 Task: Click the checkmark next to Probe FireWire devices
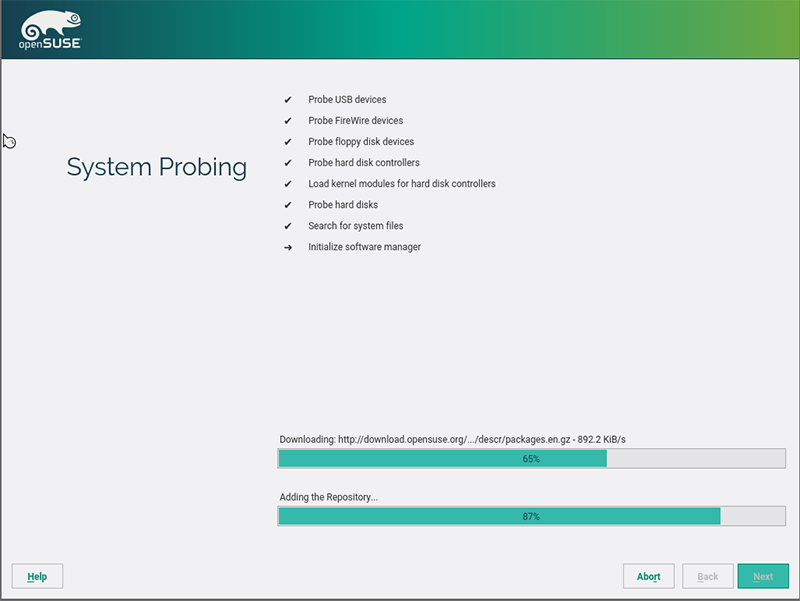pyautogui.click(x=288, y=121)
